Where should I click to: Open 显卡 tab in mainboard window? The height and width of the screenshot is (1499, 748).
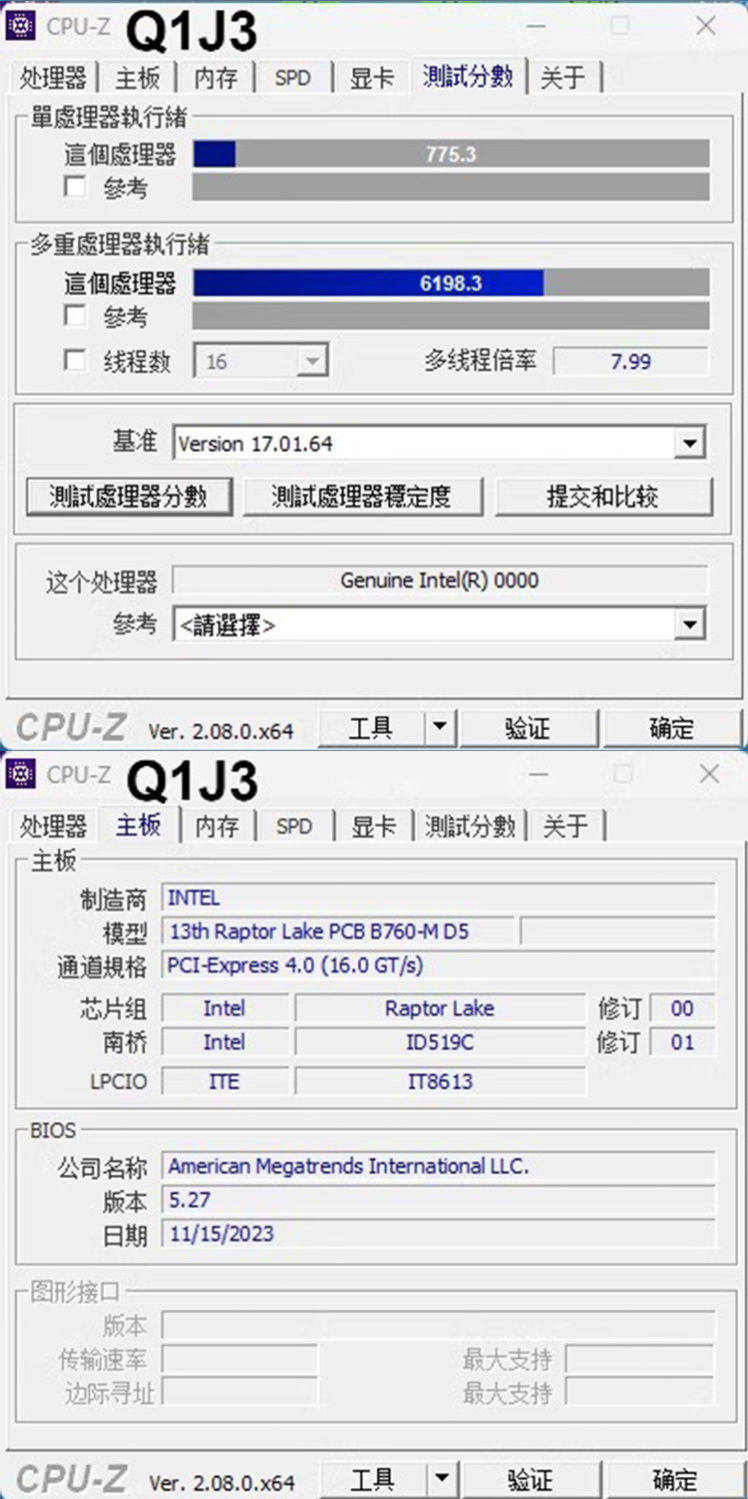373,826
